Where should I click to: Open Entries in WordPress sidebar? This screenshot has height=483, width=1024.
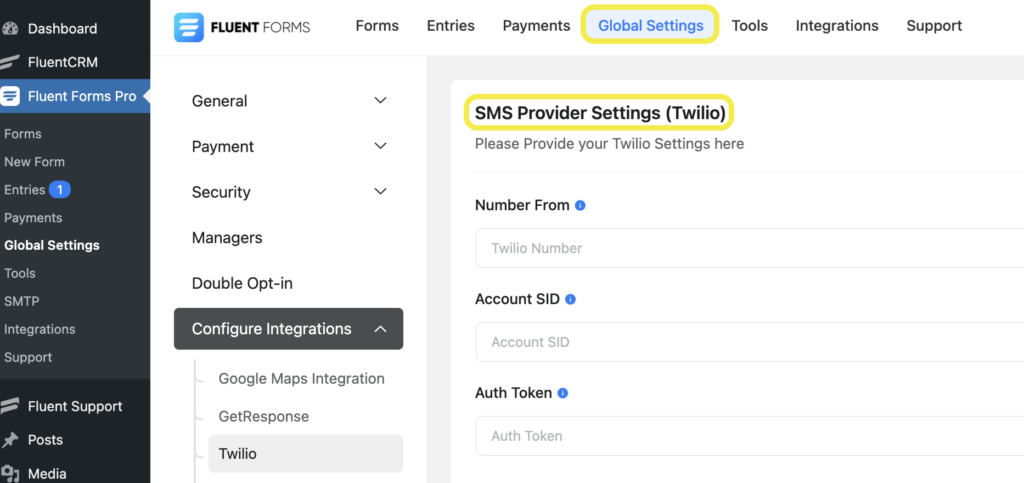[x=24, y=190]
